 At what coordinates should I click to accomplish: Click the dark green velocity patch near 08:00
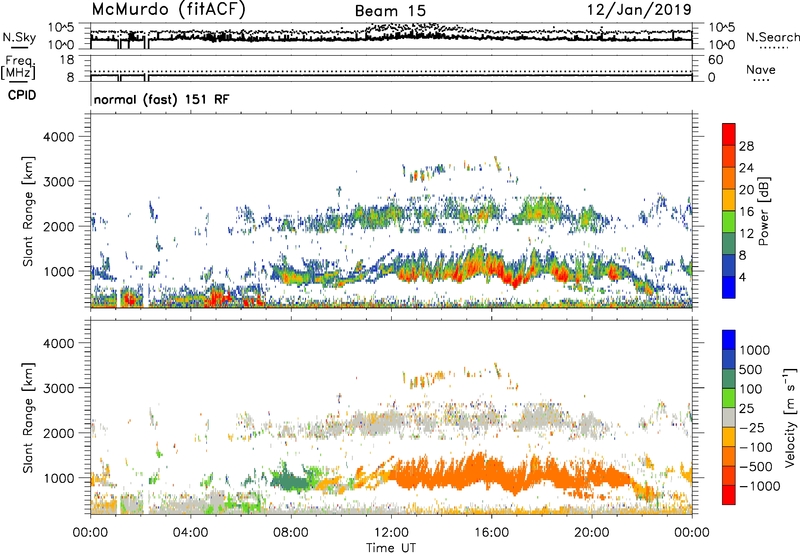coord(291,480)
